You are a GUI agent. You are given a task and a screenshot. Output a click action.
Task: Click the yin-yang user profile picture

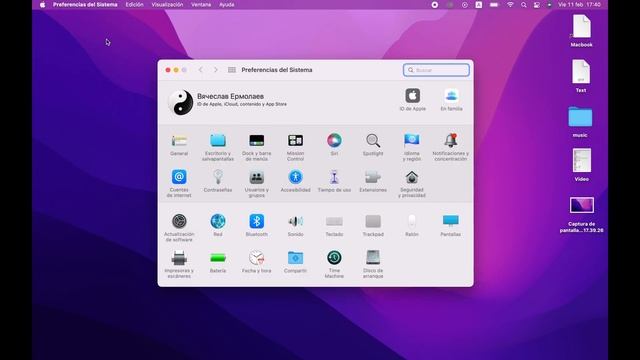pos(180,102)
